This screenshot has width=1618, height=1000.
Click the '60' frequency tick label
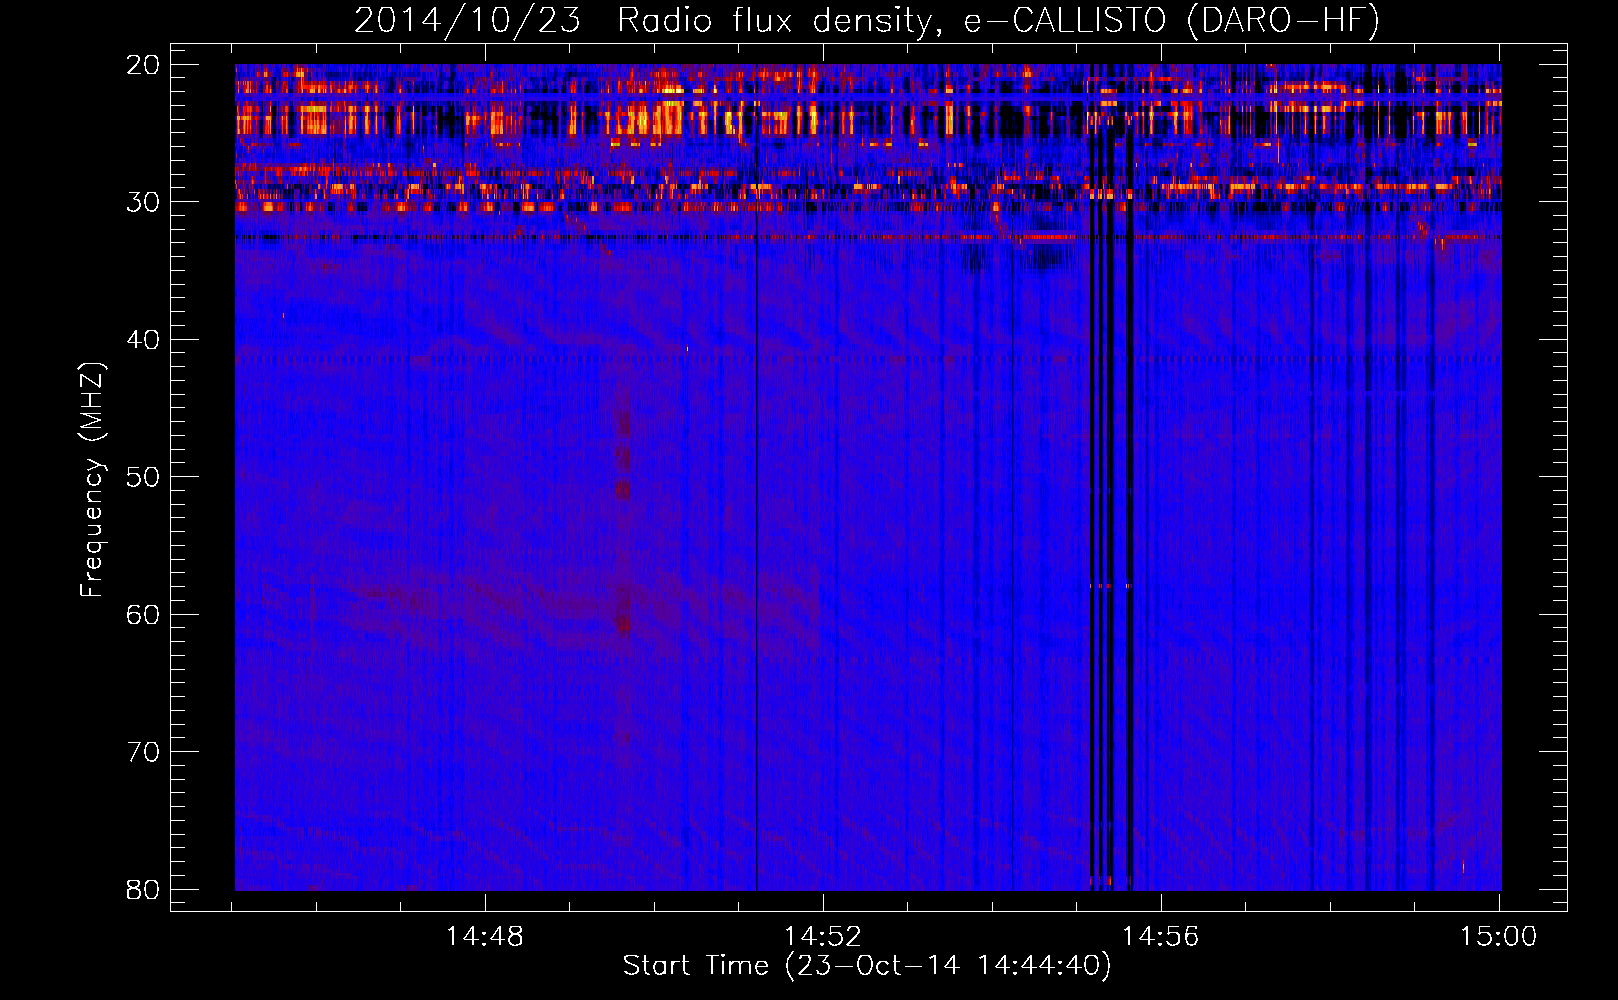[x=143, y=614]
